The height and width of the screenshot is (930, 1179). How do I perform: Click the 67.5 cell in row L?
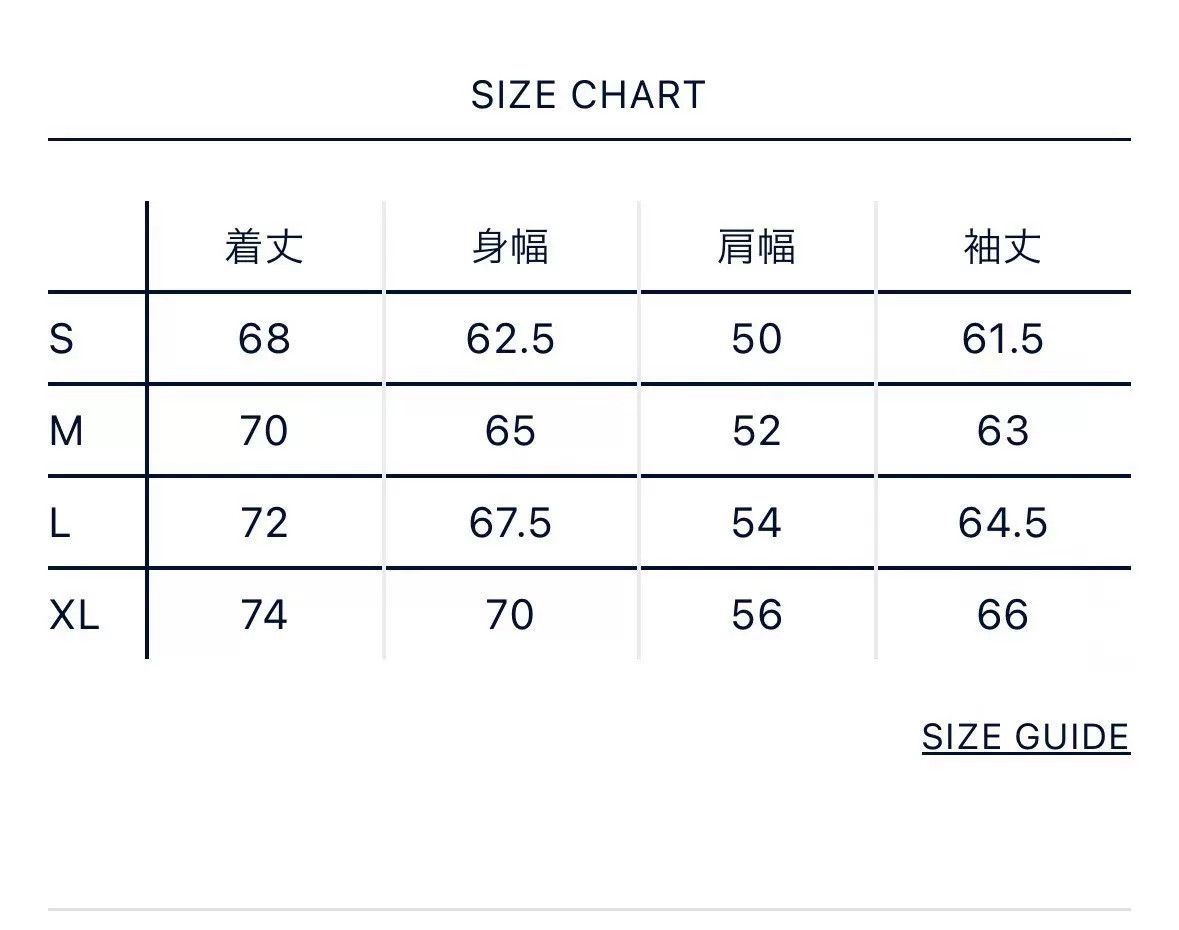510,523
